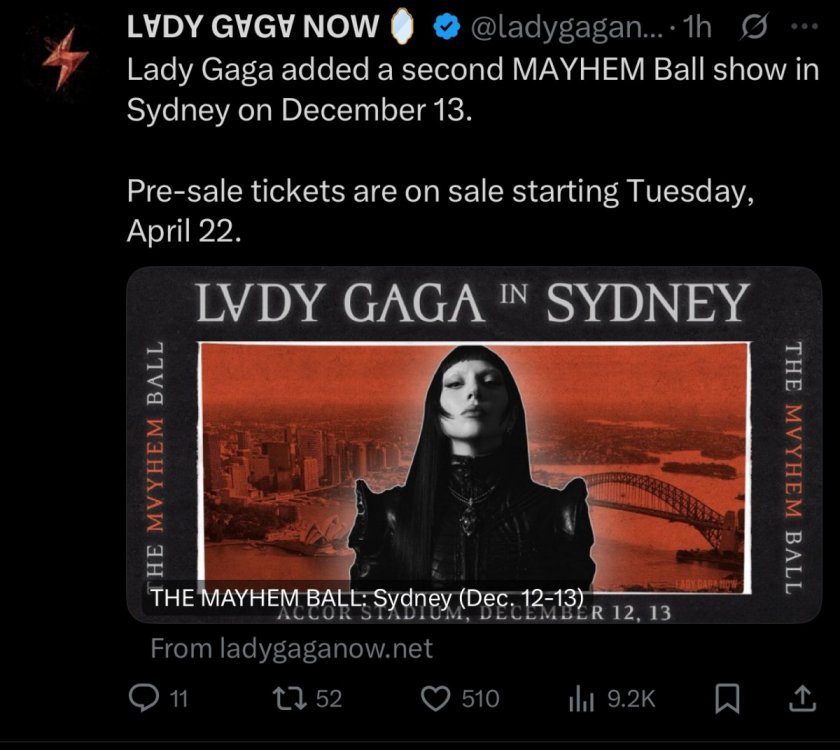Click the LADY GAGA NOW display name
Viewport: 840px width, 750px height.
pyautogui.click(x=252, y=26)
